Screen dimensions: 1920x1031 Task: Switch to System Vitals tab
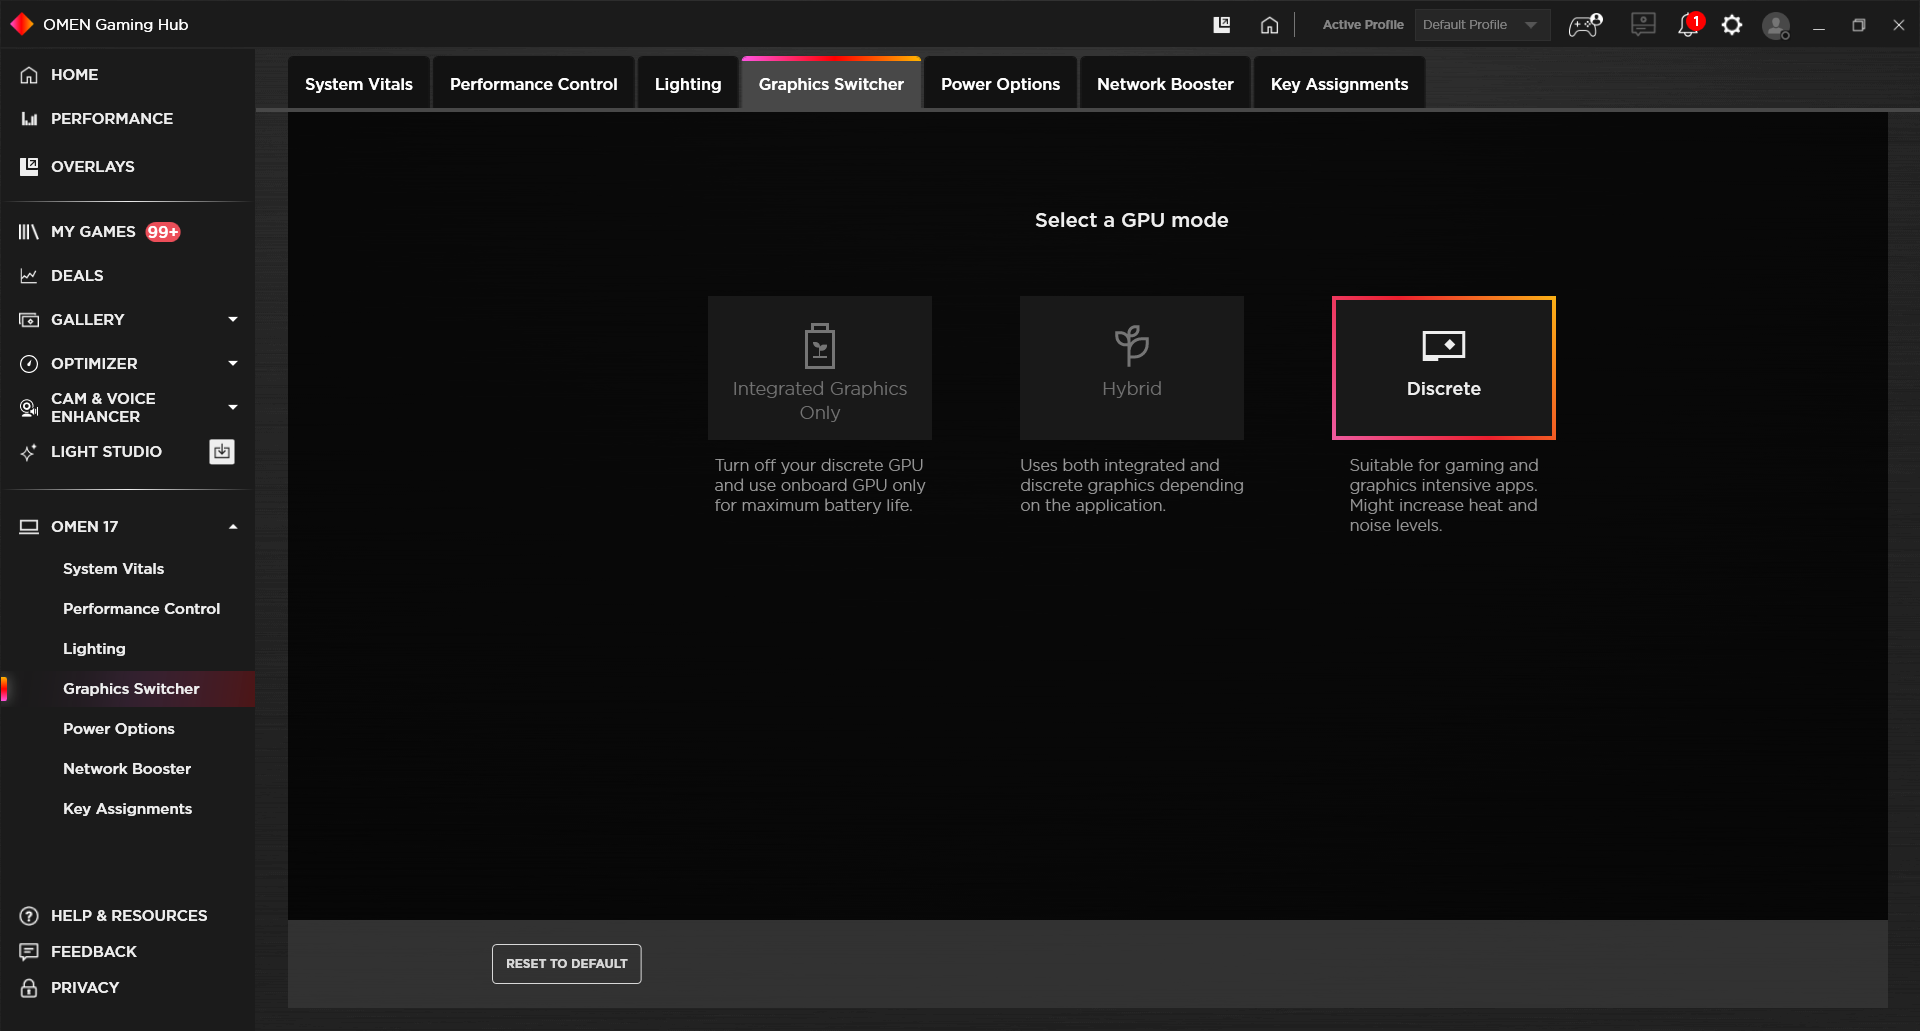pyautogui.click(x=359, y=84)
